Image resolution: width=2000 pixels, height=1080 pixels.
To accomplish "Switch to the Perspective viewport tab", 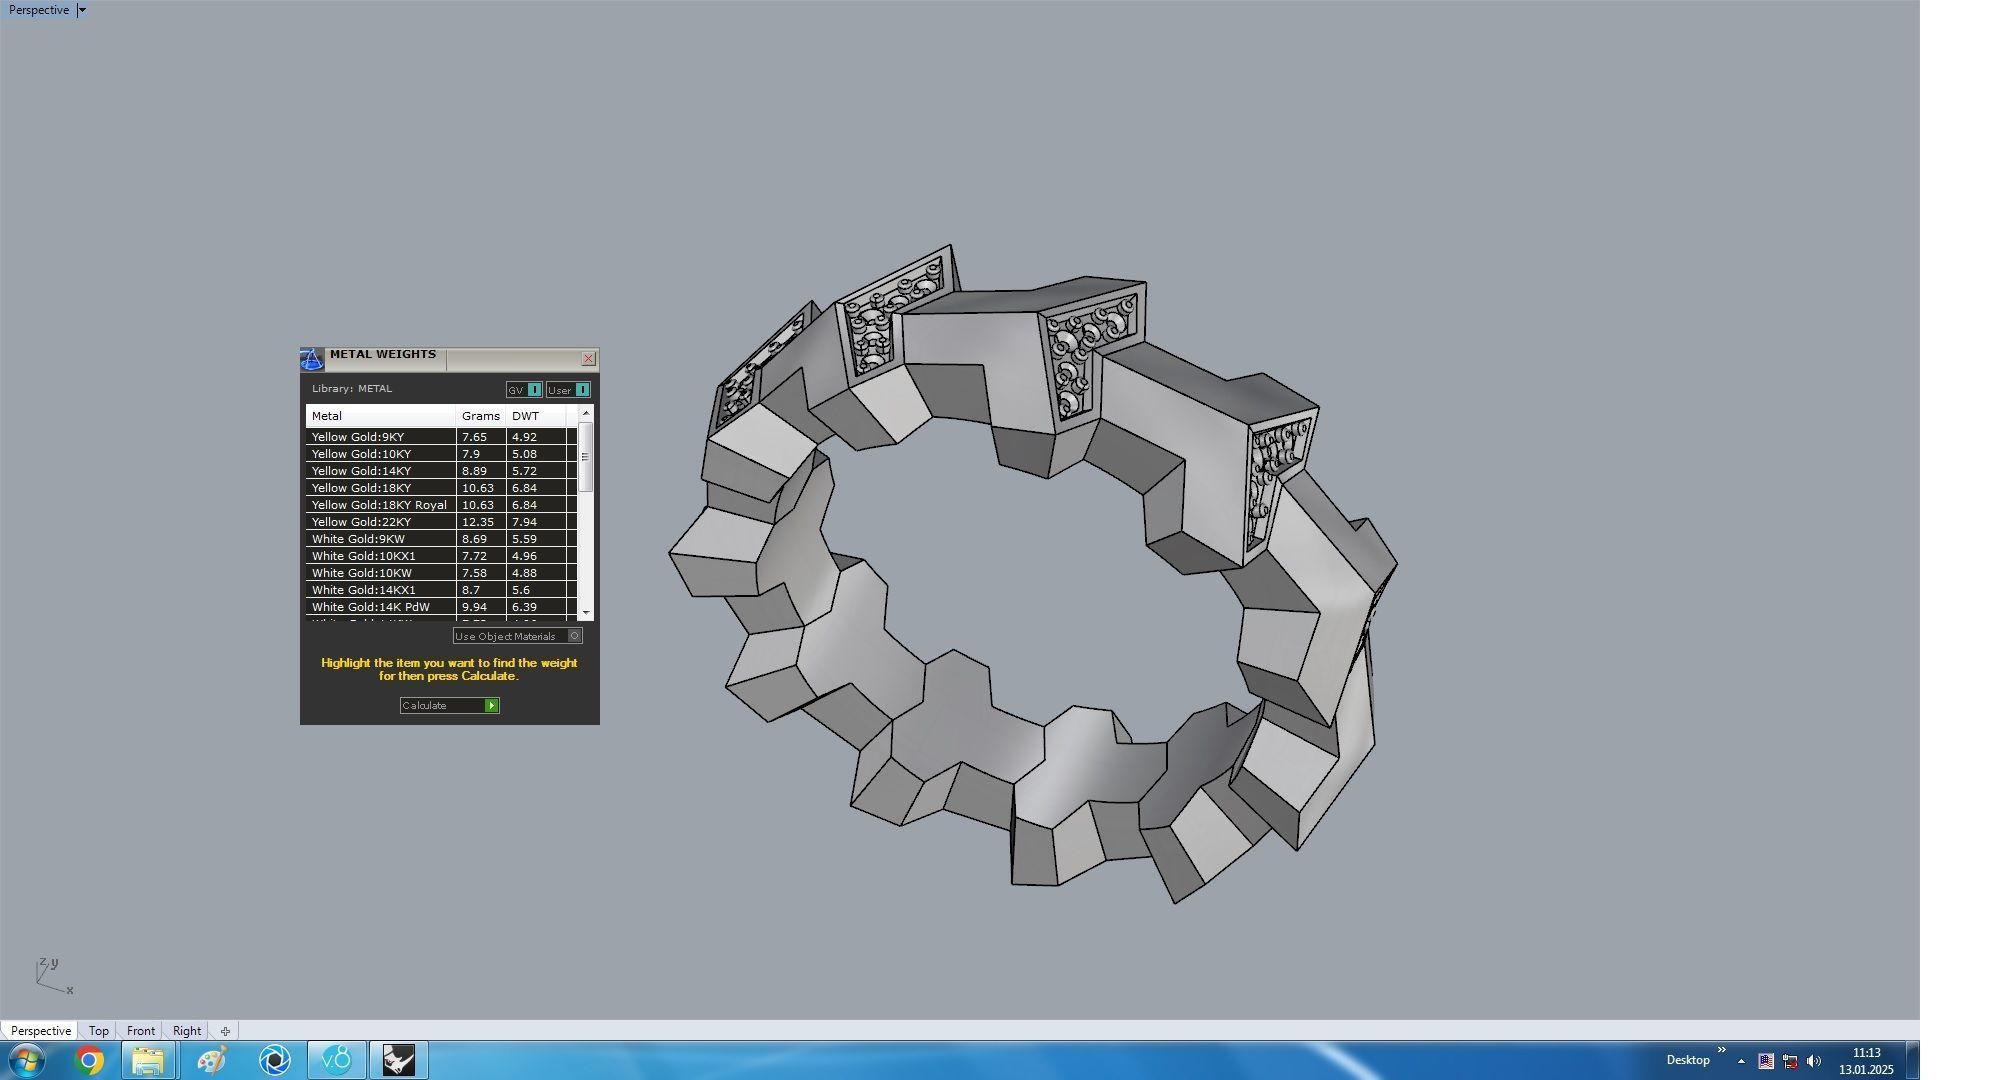I will click(x=40, y=1030).
